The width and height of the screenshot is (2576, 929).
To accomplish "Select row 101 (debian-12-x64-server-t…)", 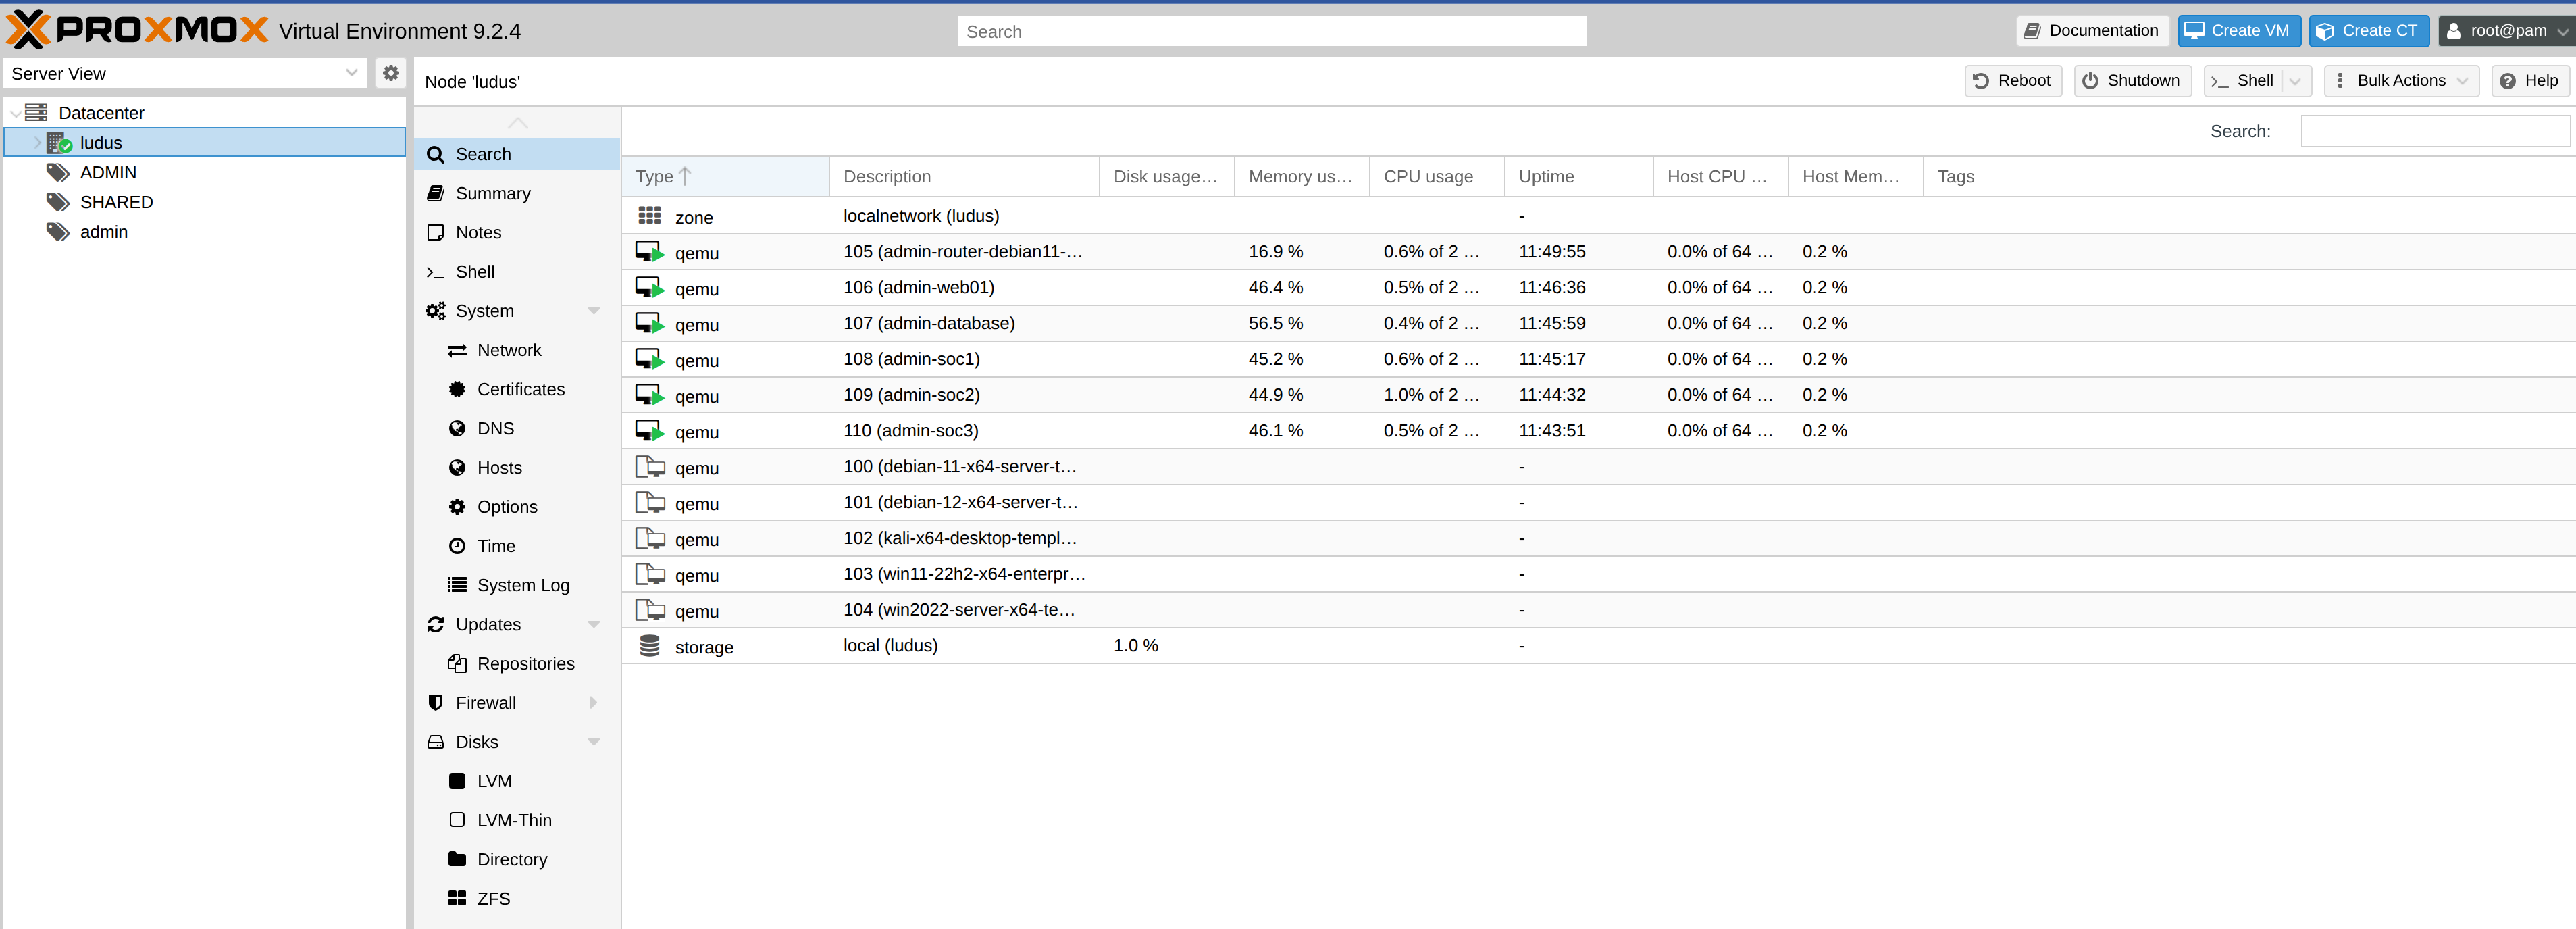I will click(x=1598, y=503).
